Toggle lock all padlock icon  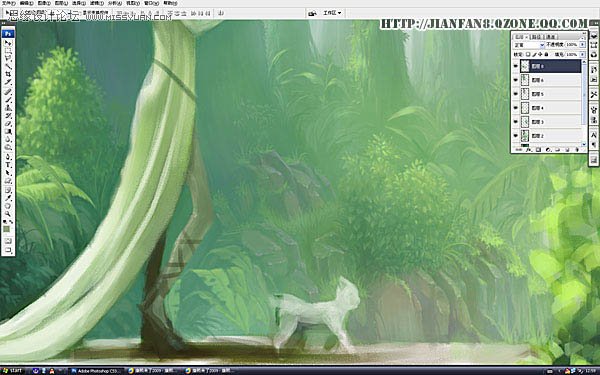click(546, 54)
